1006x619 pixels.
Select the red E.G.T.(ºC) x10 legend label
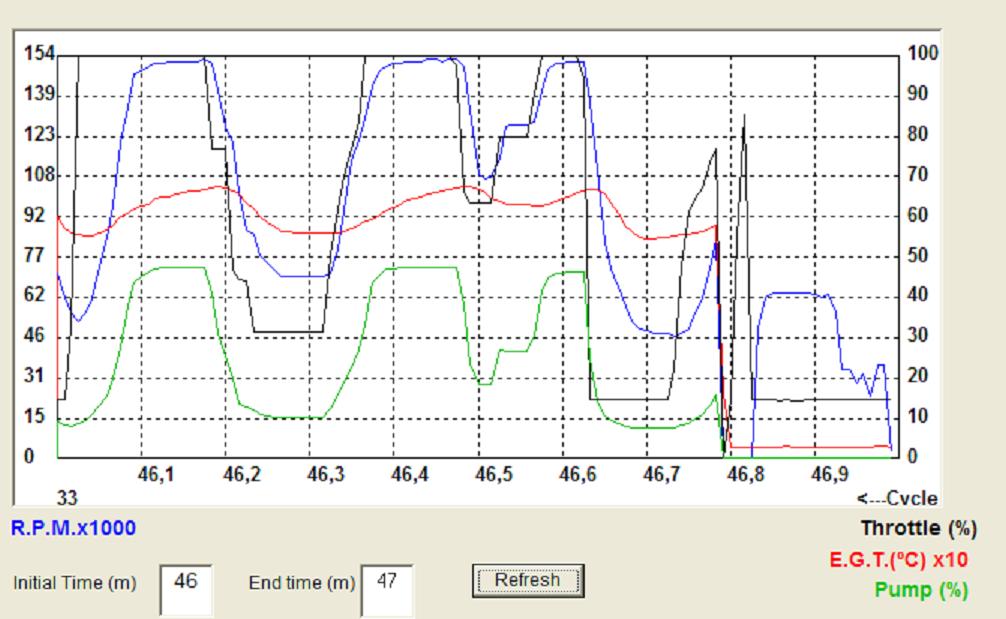coord(898,560)
